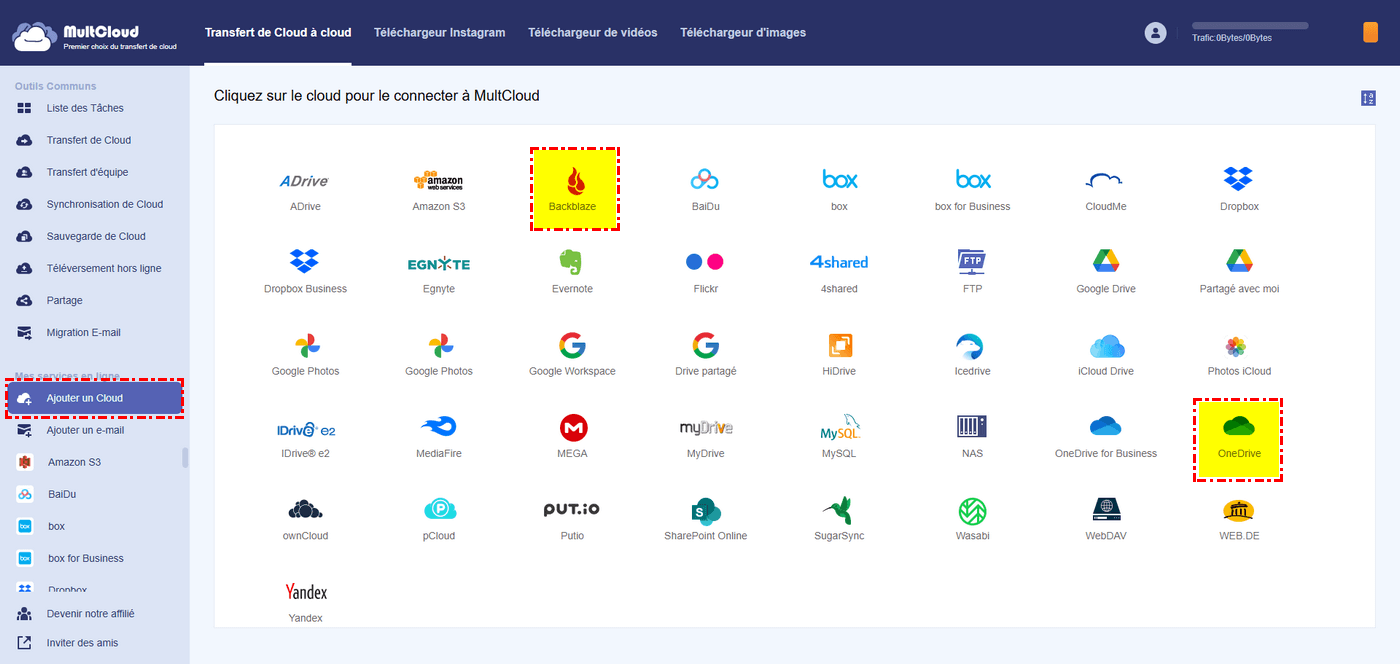
Task: Click the MEGA icon
Action: pos(573,428)
